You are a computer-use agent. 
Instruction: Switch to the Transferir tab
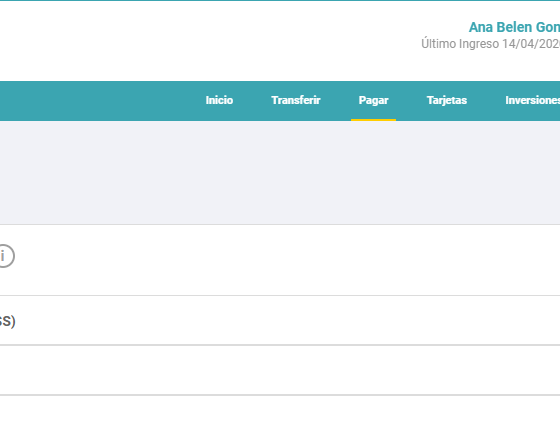coord(296,100)
